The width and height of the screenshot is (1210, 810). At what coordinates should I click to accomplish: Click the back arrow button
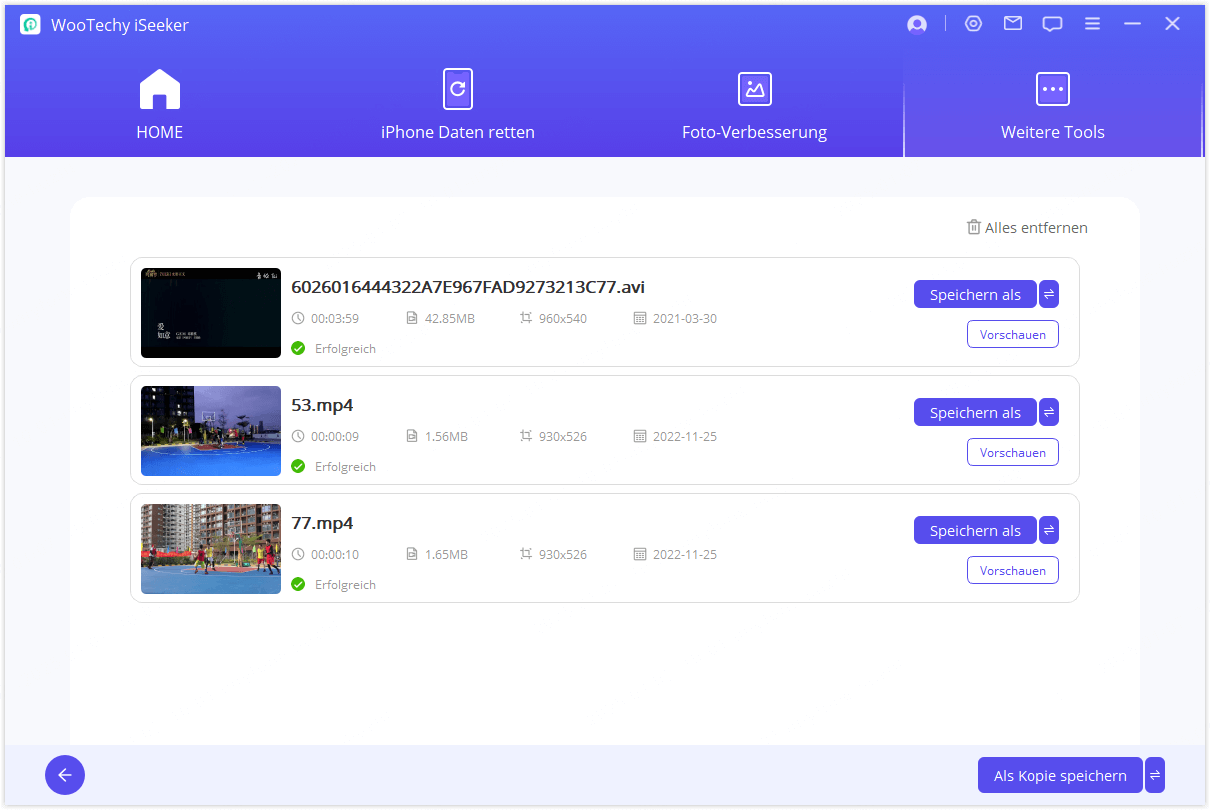pos(65,775)
